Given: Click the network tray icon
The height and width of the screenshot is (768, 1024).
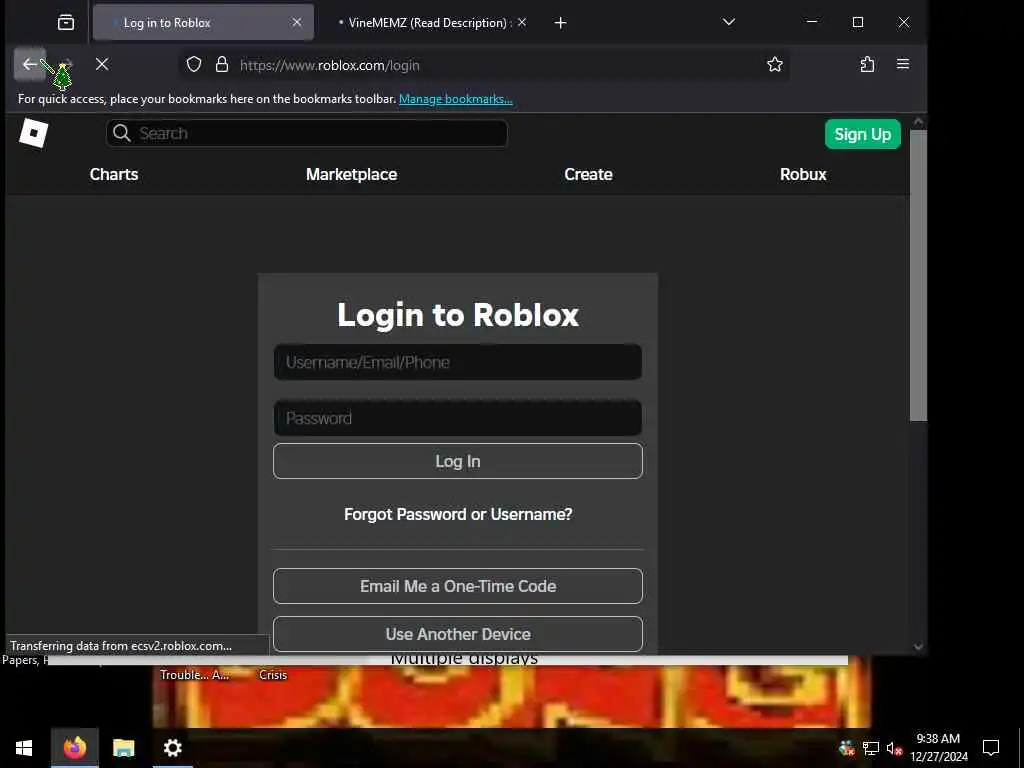Looking at the screenshot, I should tap(870, 748).
